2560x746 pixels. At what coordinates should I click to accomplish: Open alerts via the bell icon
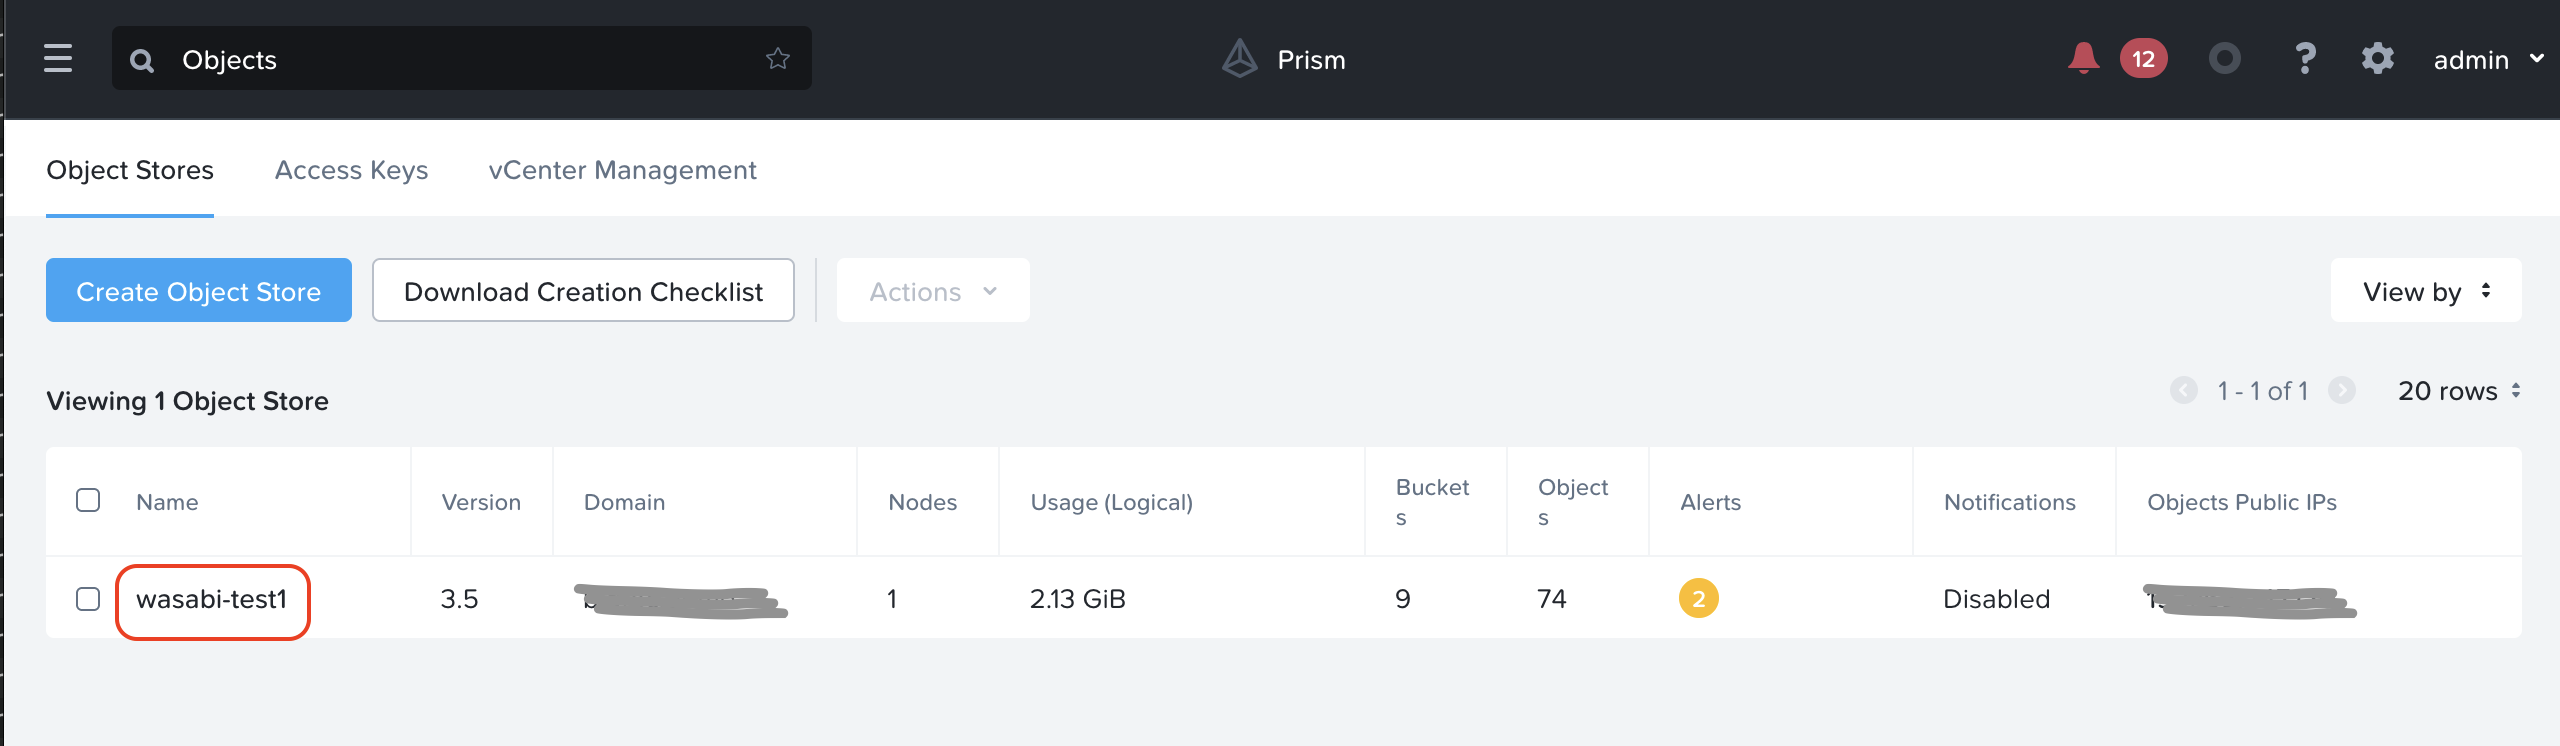(2084, 58)
